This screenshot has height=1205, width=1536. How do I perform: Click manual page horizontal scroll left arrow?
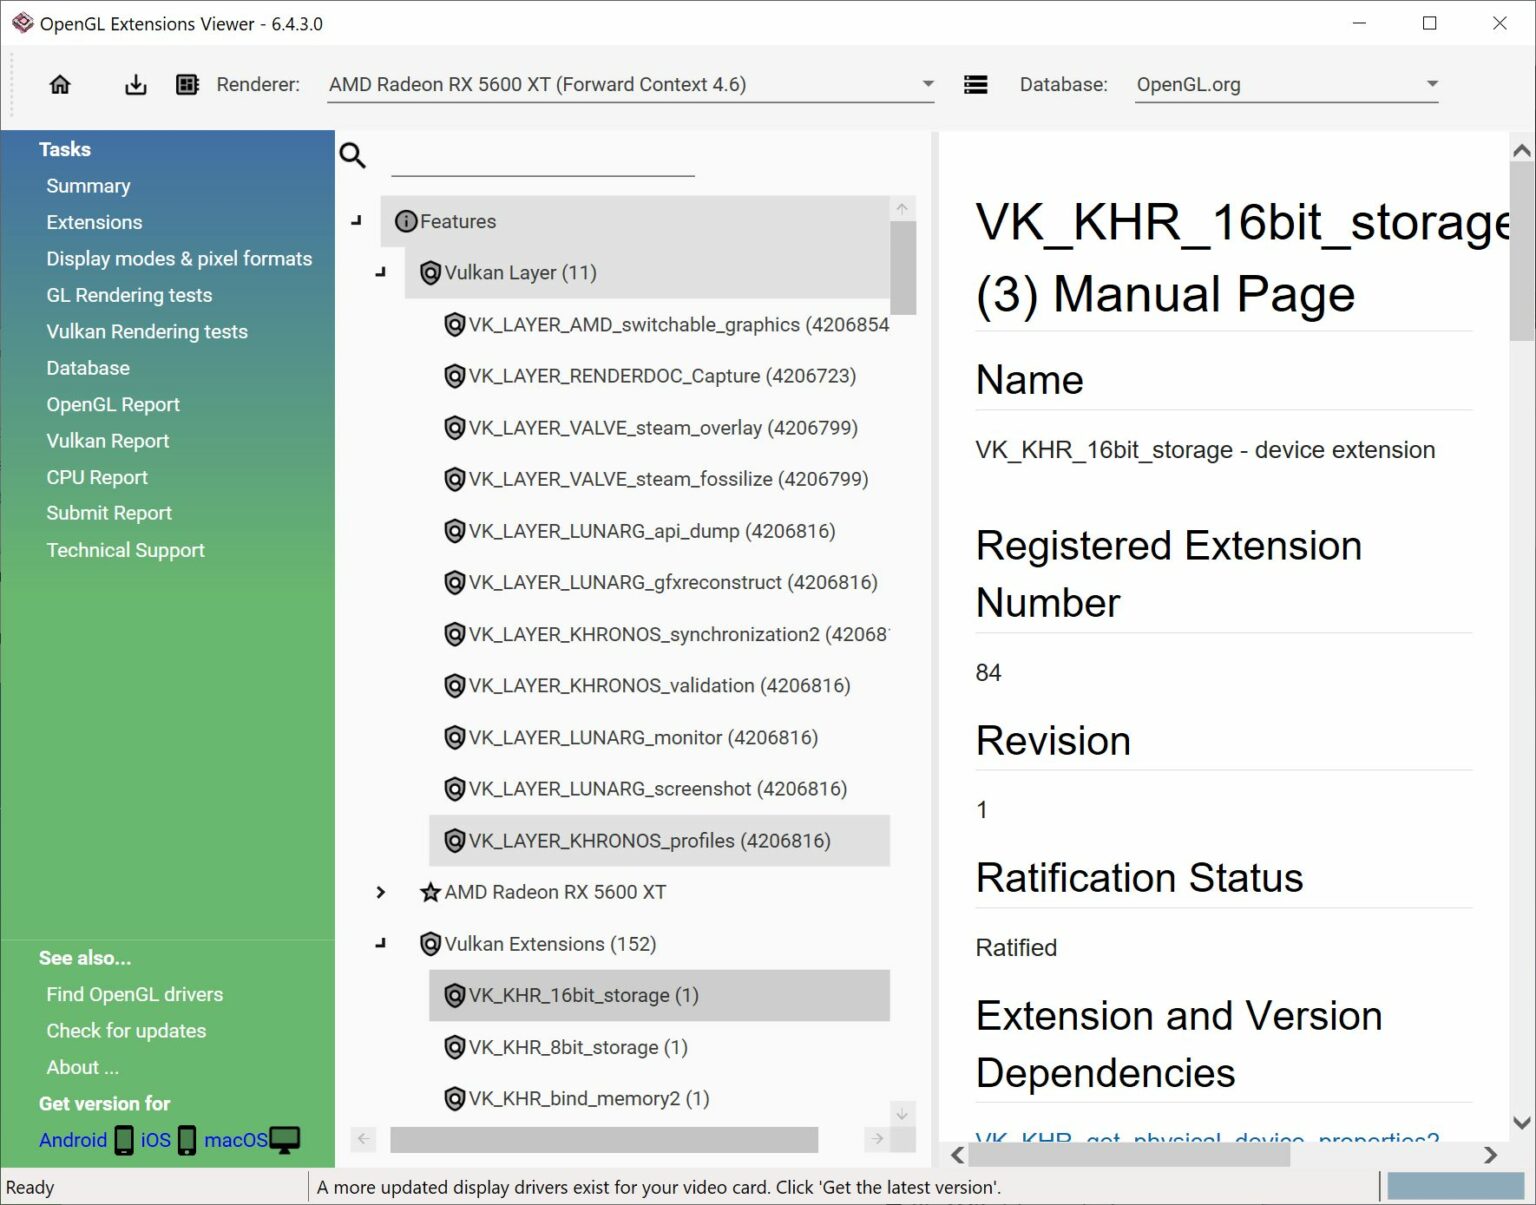(x=957, y=1155)
